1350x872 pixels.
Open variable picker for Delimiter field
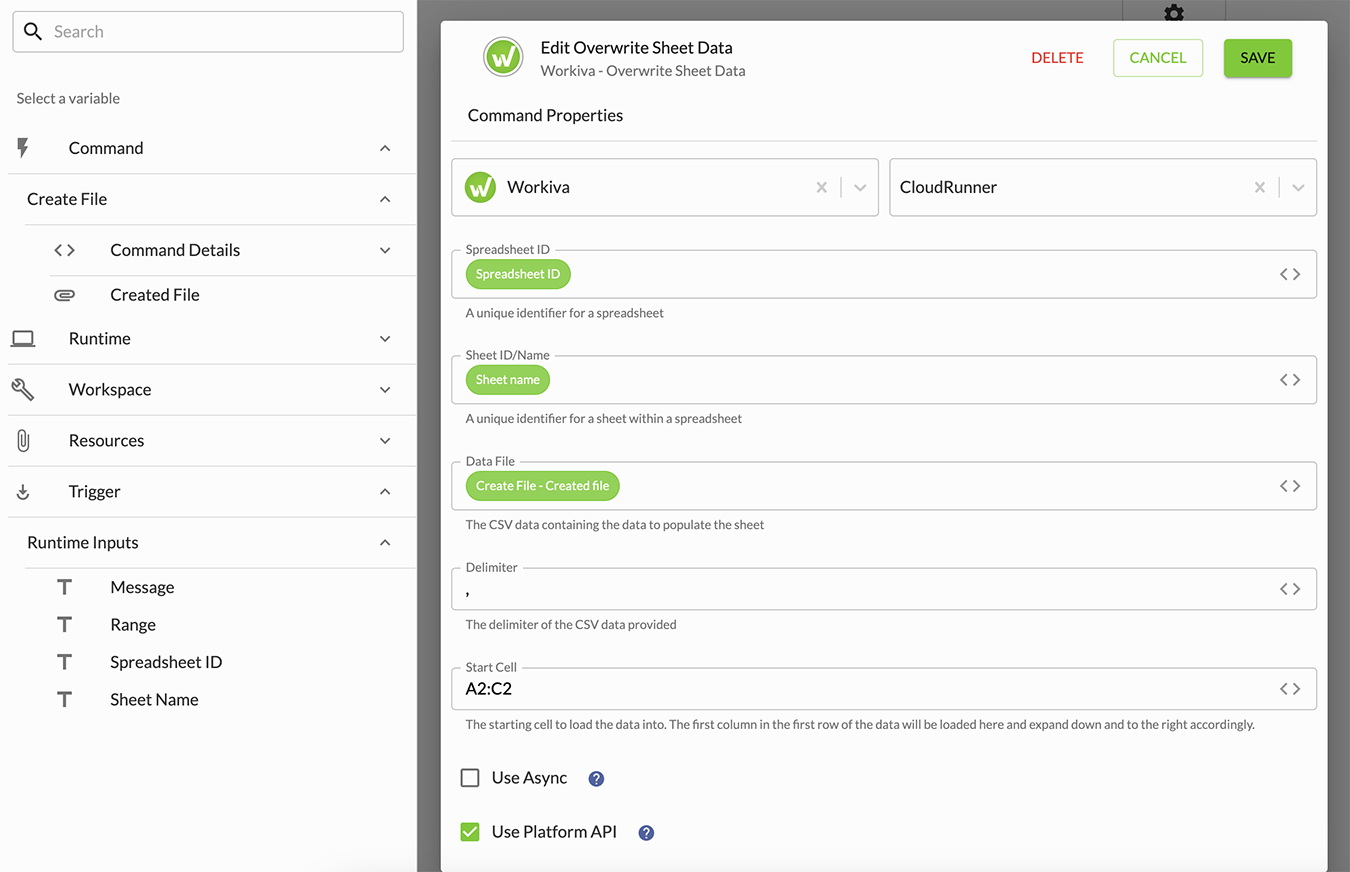pos(1290,589)
